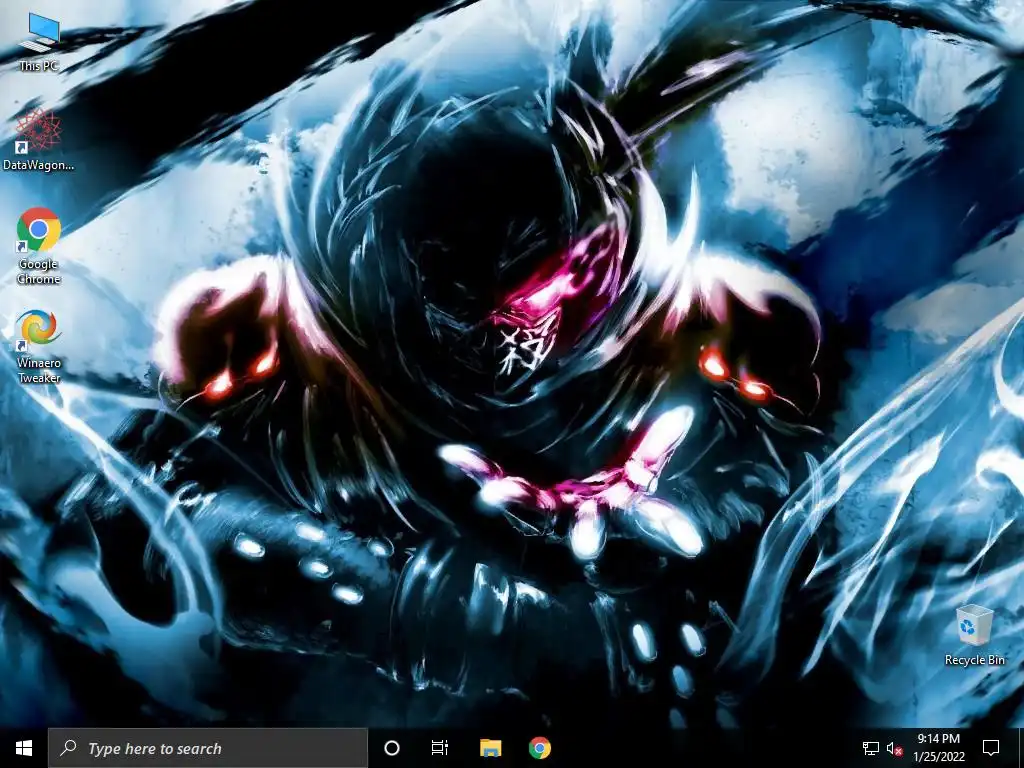Open the network status tray icon
Viewport: 1024px width, 768px height.
pyautogui.click(x=871, y=748)
